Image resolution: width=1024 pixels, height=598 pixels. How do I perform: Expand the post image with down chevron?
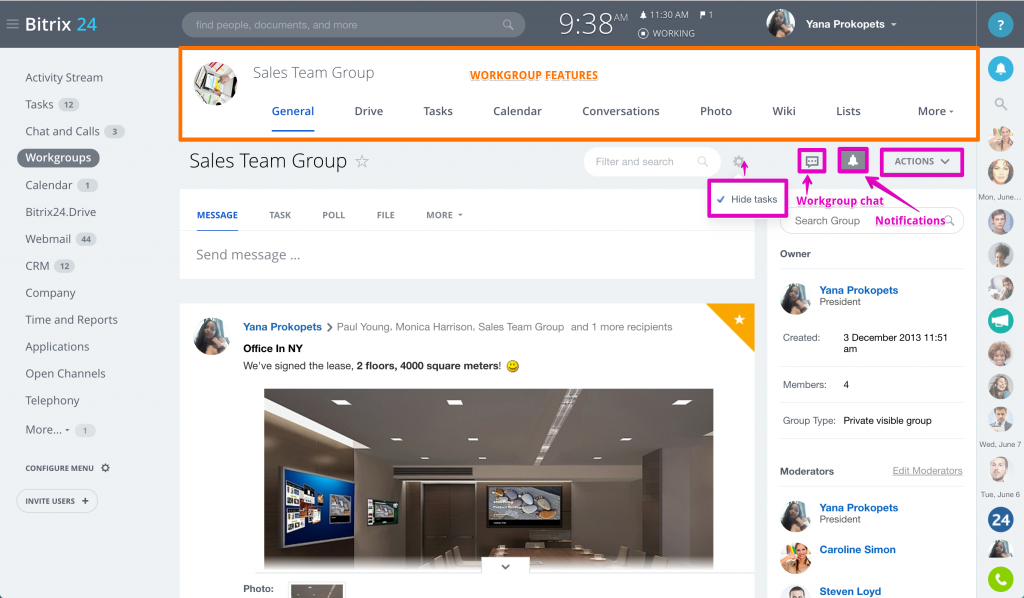(x=505, y=566)
